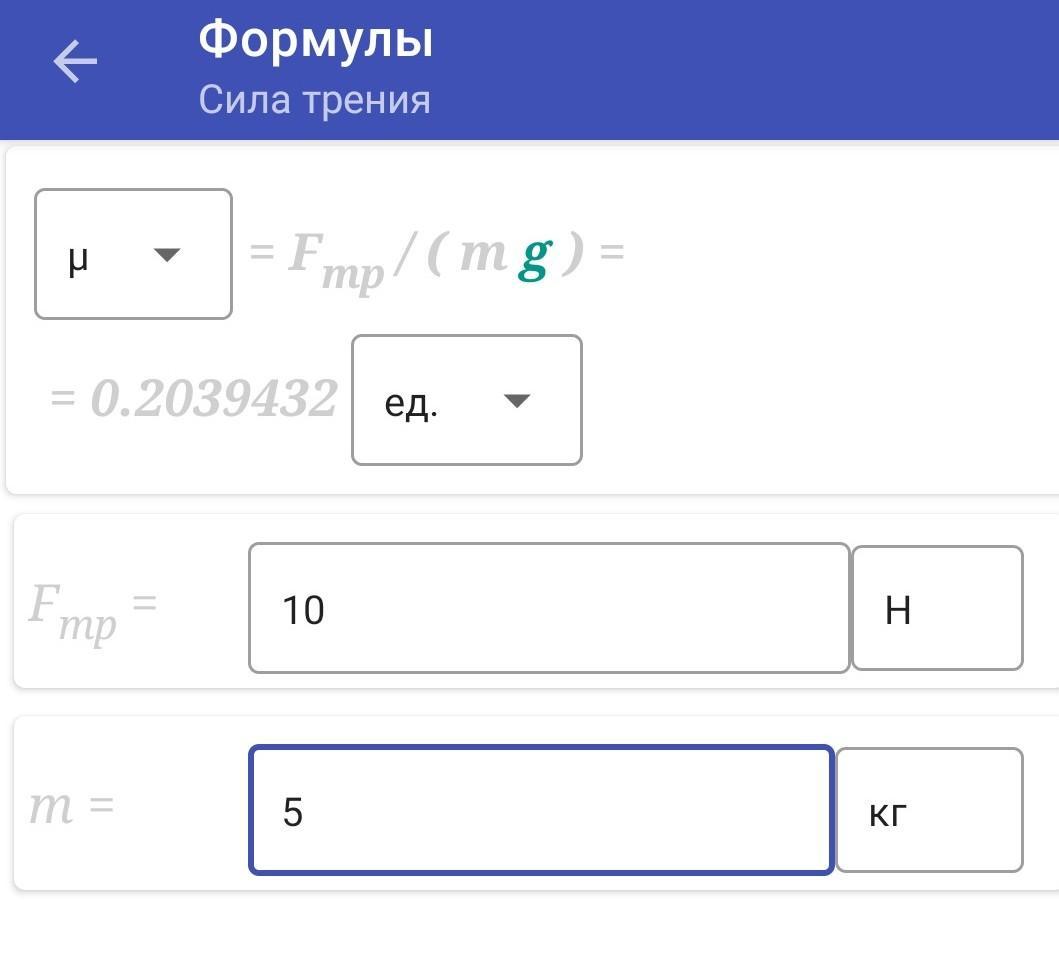Click the μ symbol in selector box

coord(79,256)
